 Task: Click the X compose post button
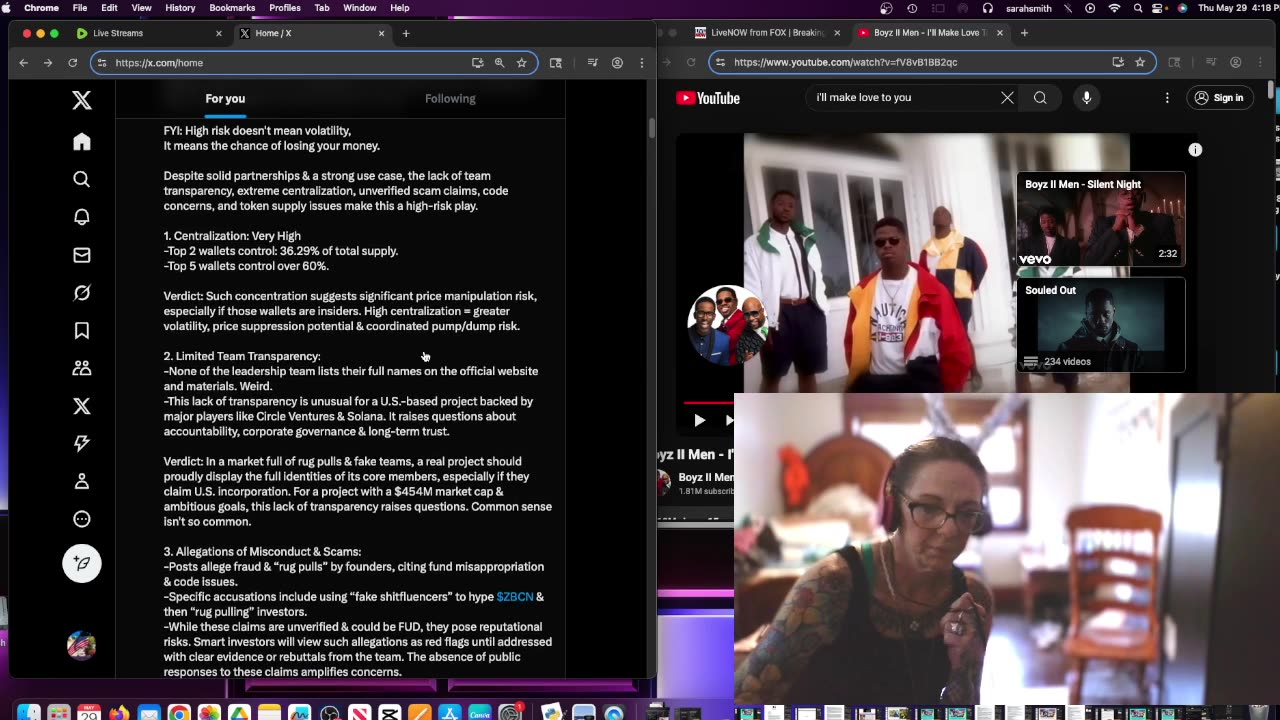point(82,563)
